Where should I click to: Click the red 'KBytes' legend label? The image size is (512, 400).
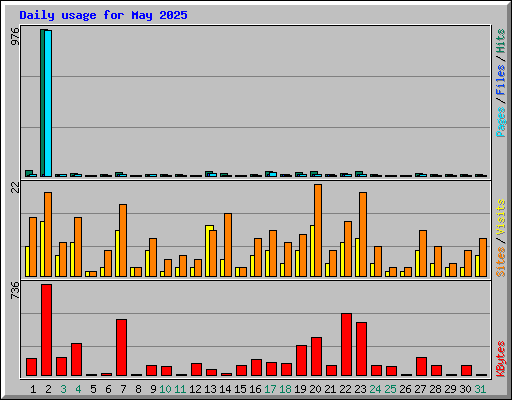[501, 359]
